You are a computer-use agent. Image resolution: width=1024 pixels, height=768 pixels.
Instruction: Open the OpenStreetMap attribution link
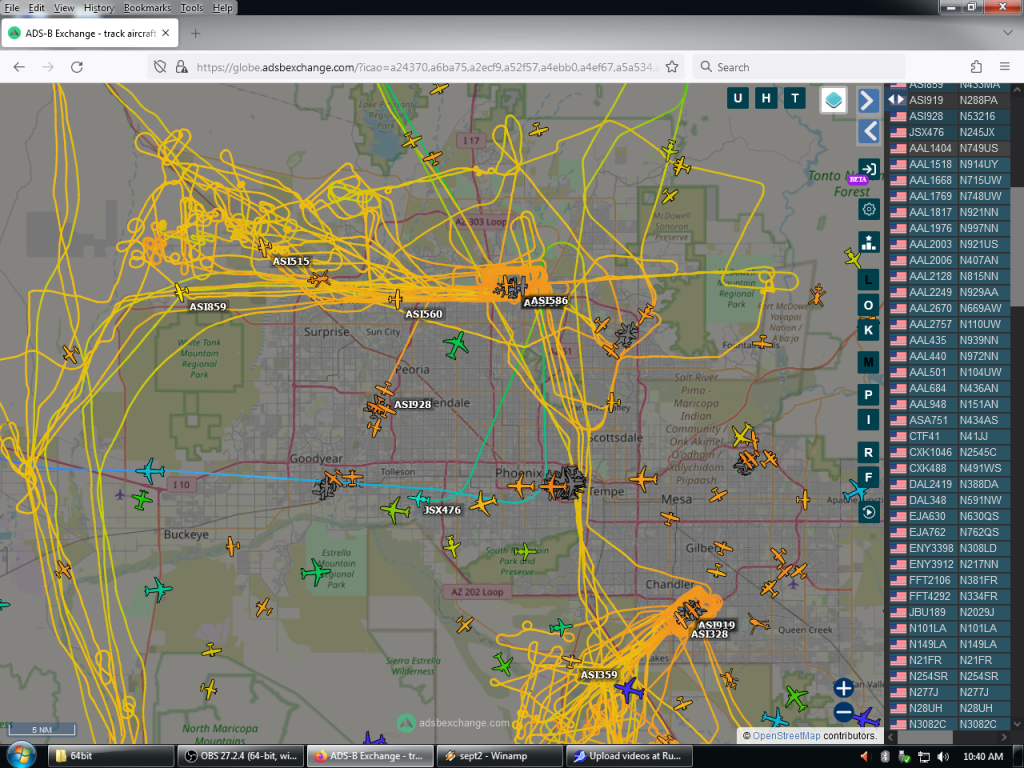tap(786, 735)
